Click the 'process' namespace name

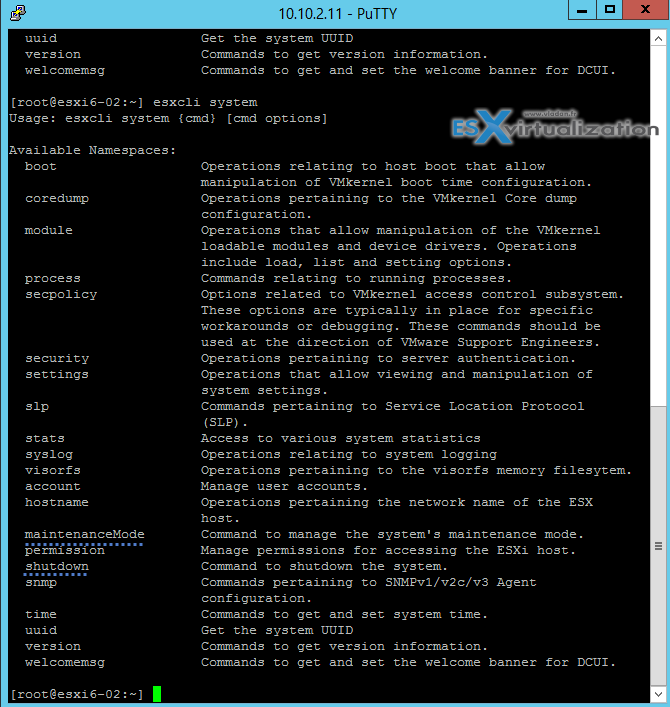[x=53, y=278]
